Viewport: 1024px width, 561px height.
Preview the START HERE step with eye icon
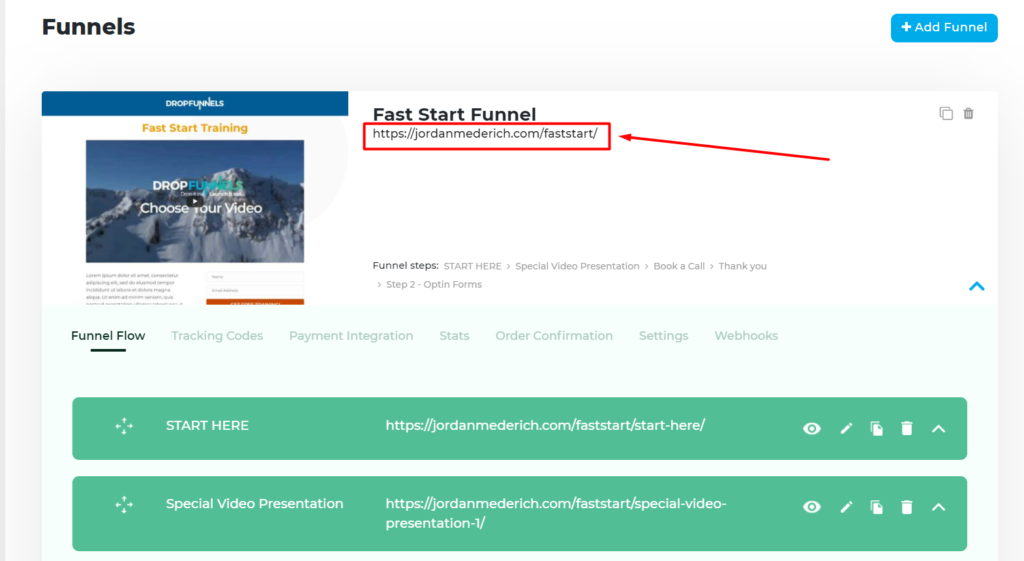coord(812,428)
